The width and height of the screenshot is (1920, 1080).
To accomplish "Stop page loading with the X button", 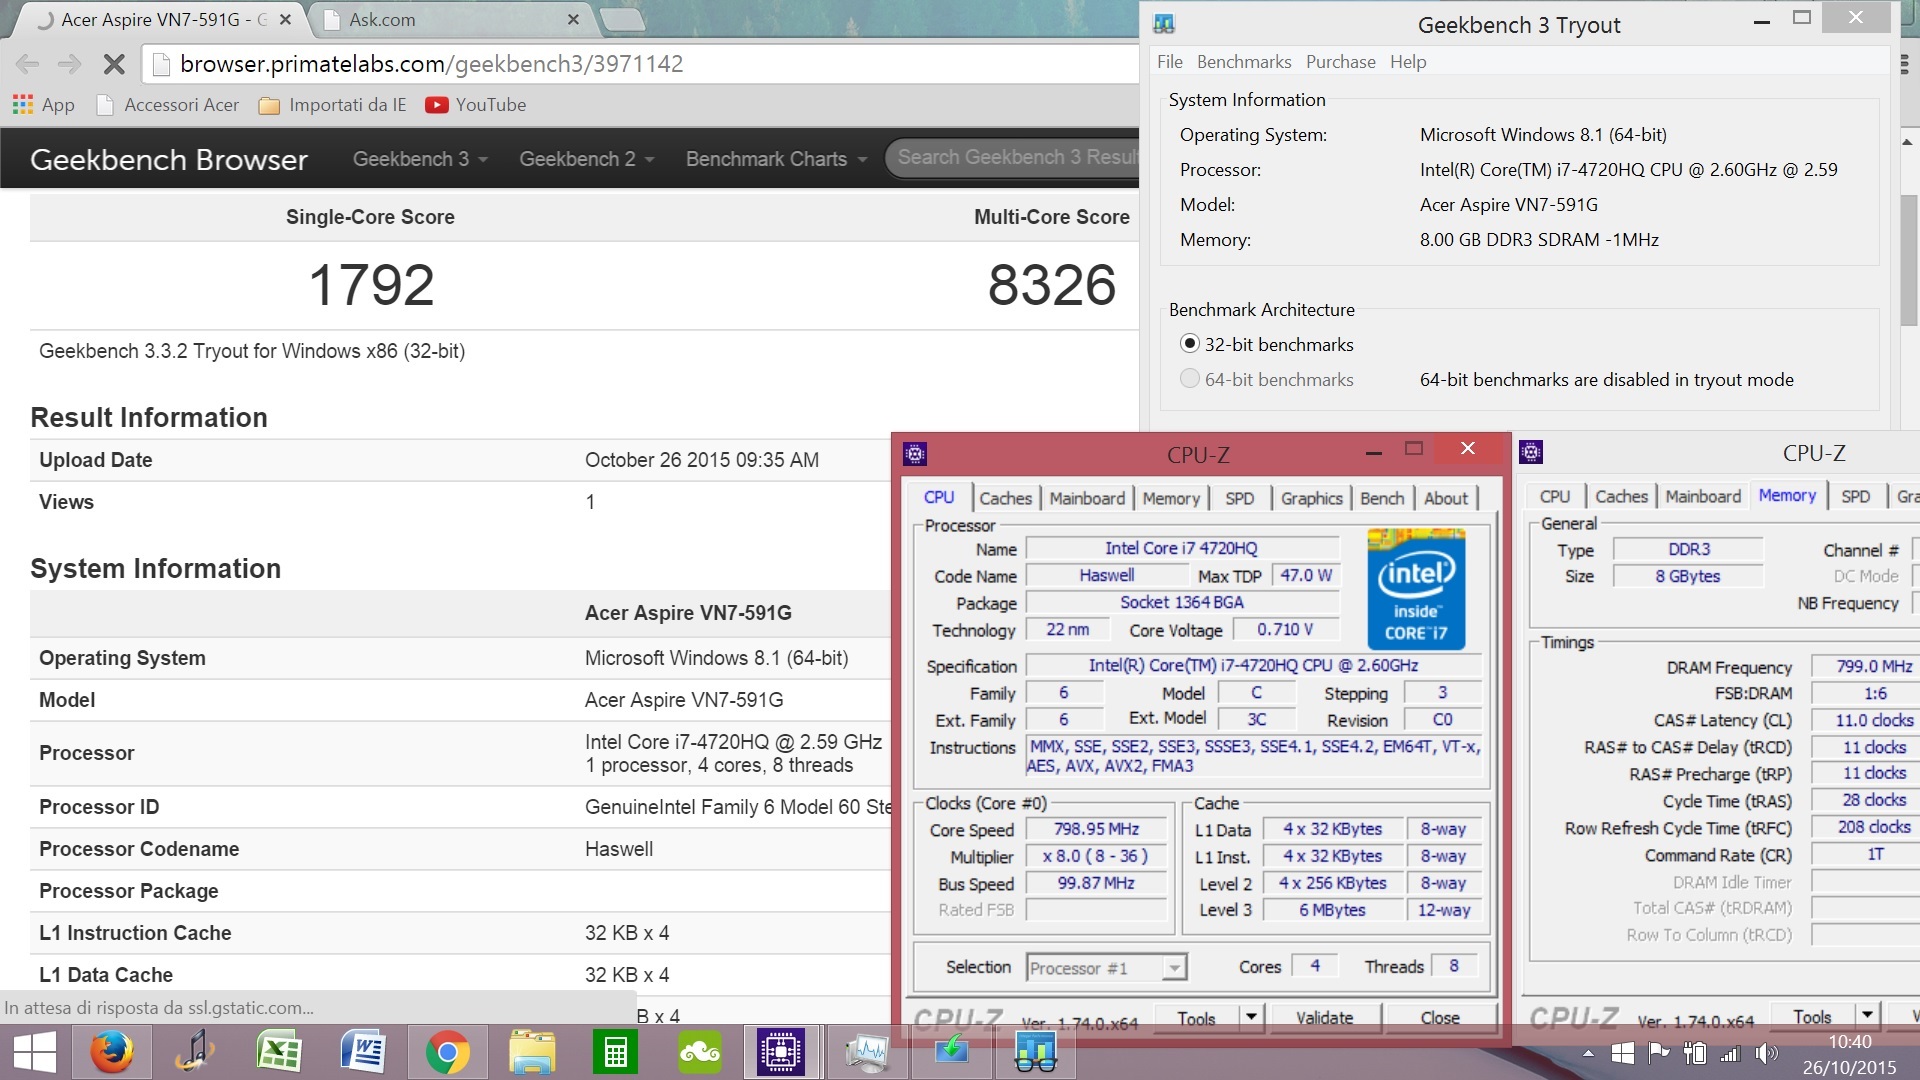I will [x=114, y=64].
